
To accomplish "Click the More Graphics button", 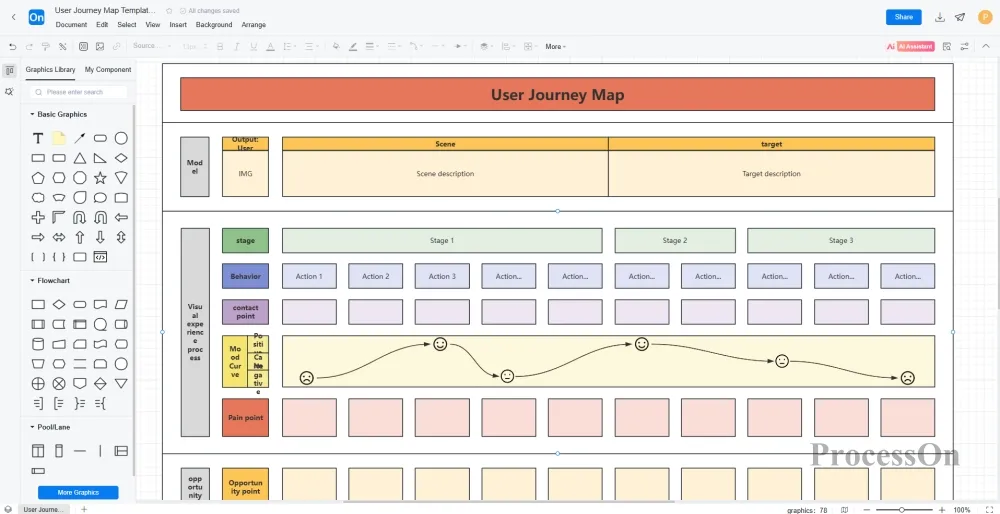I will click(x=78, y=492).
